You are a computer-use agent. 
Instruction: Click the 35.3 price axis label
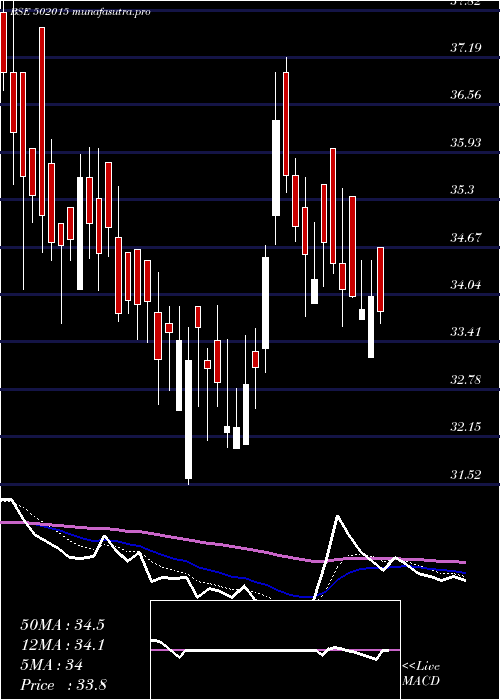click(x=462, y=190)
